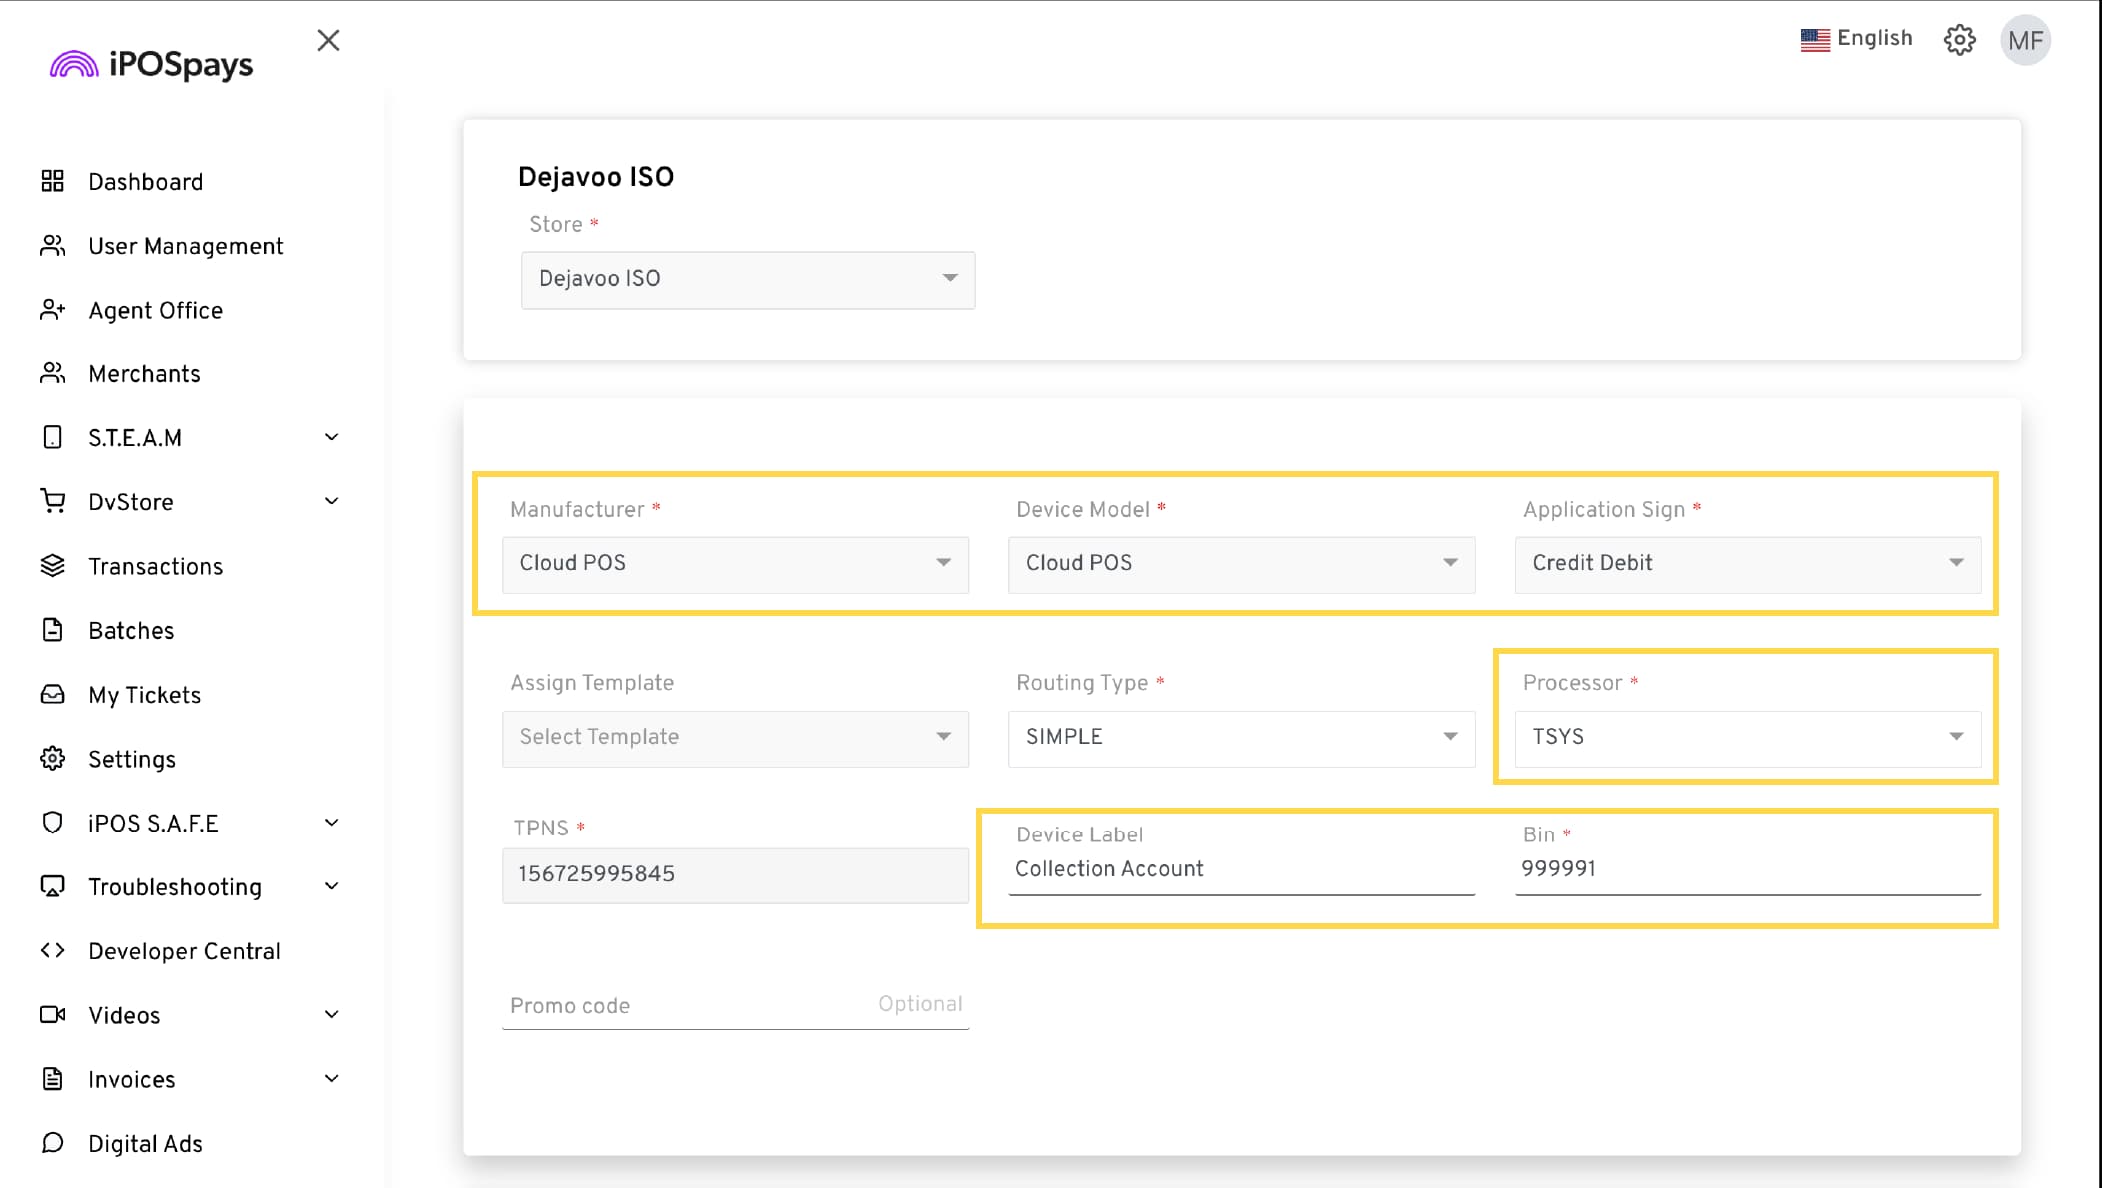
Task: Click the Agent Office person-plus icon
Action: pos(52,310)
